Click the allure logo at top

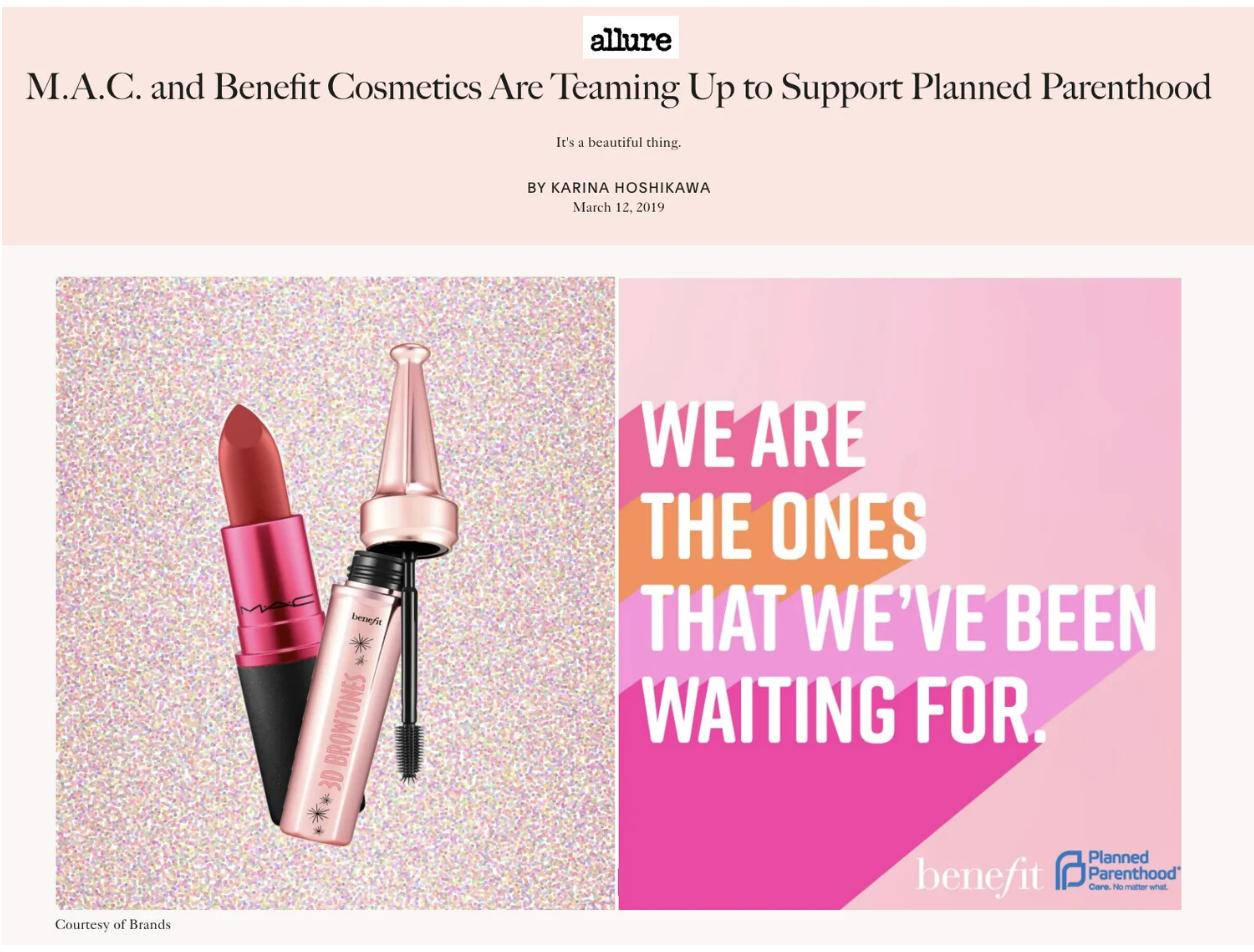click(x=630, y=38)
